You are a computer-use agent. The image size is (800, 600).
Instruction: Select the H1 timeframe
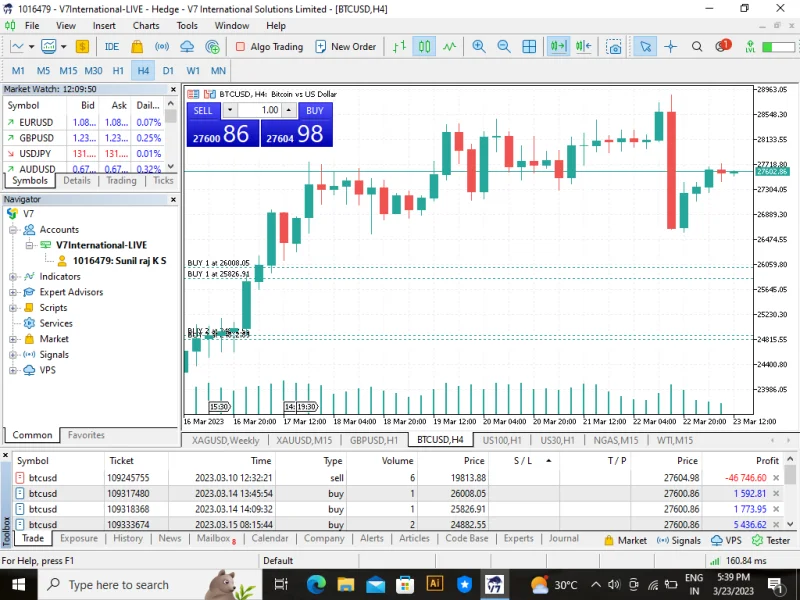(x=118, y=71)
